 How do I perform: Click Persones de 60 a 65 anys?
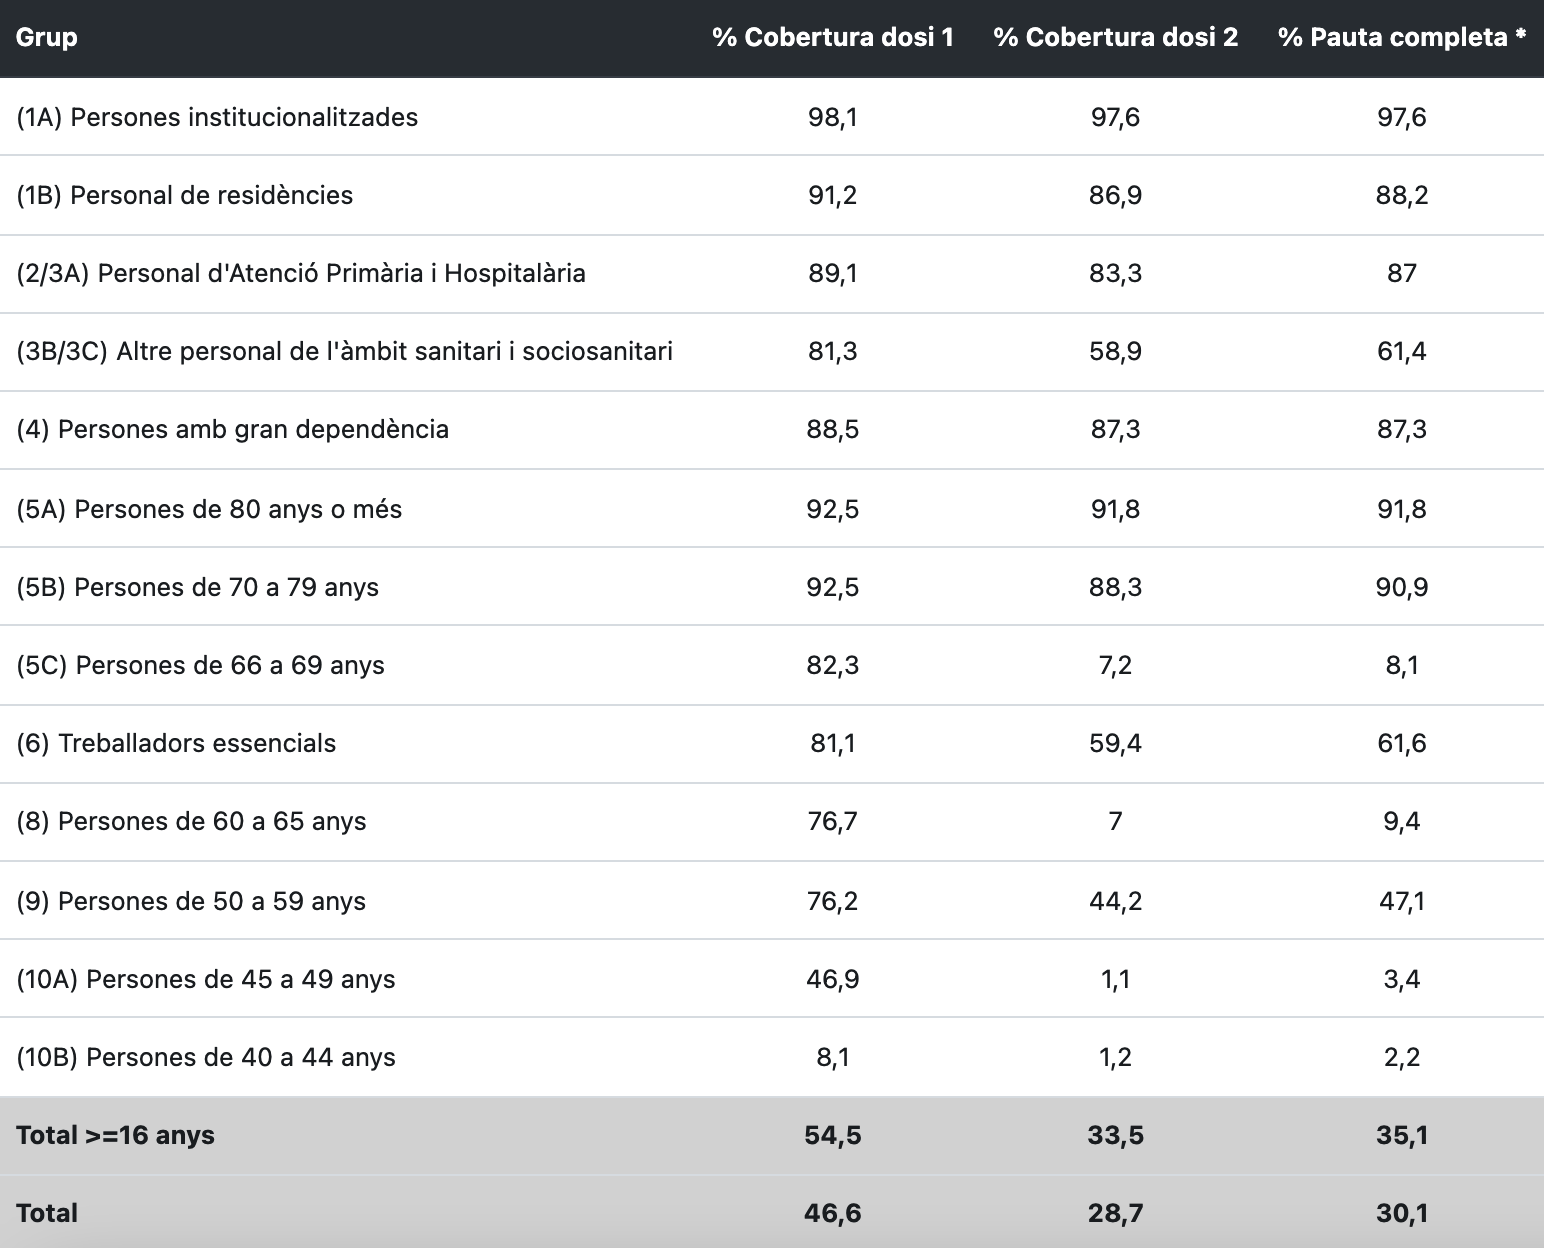click(191, 821)
